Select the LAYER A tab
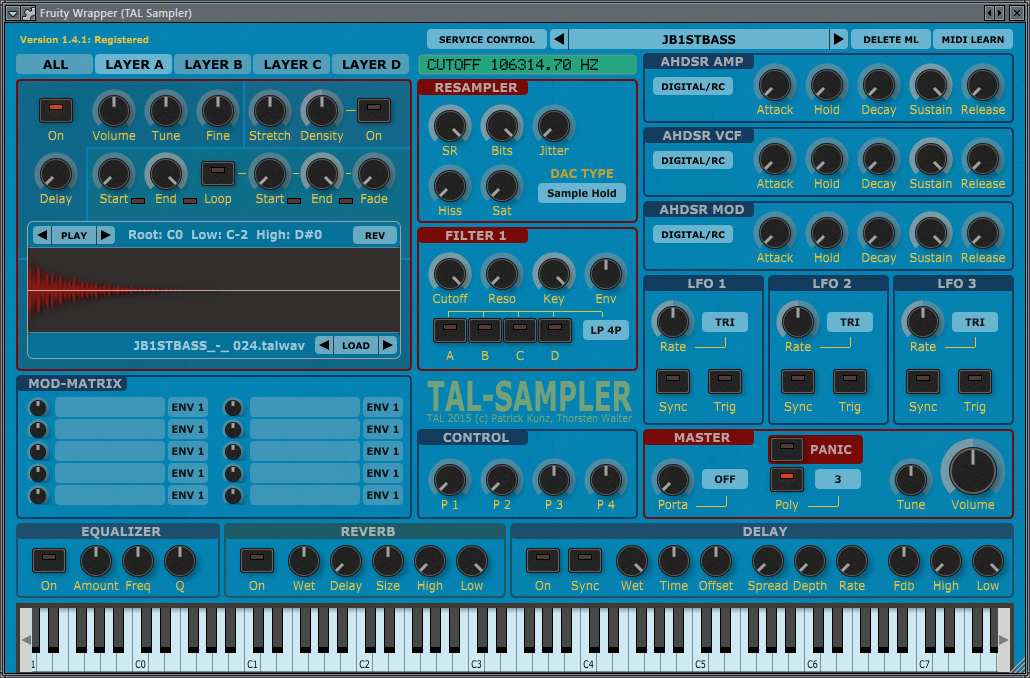1030x678 pixels. pyautogui.click(x=134, y=64)
